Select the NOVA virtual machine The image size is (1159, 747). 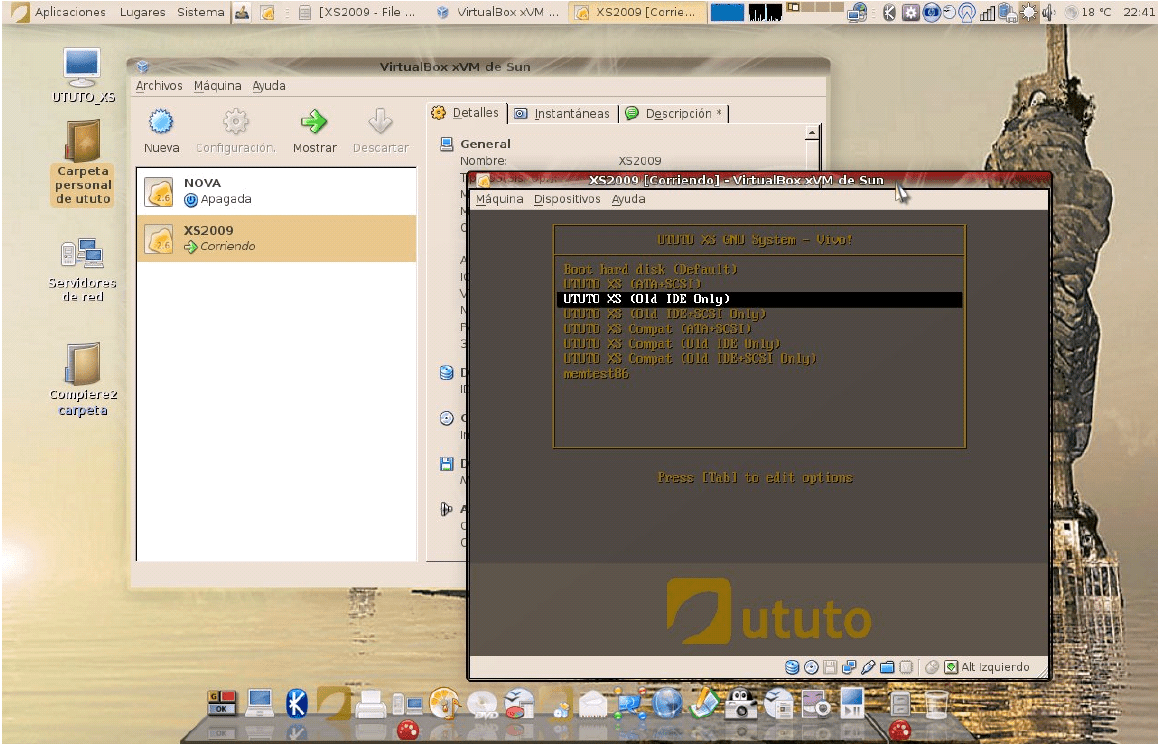pos(276,191)
